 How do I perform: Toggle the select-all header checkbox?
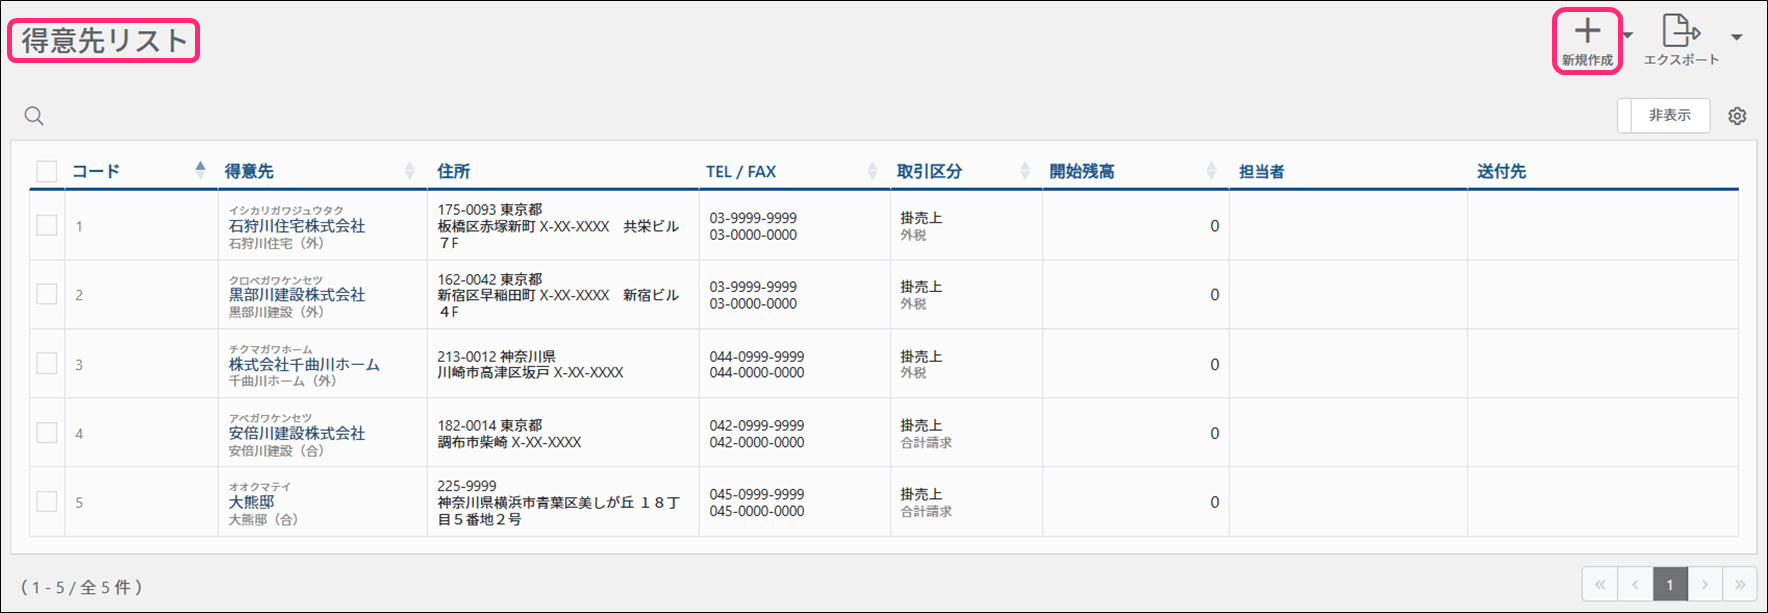click(47, 171)
